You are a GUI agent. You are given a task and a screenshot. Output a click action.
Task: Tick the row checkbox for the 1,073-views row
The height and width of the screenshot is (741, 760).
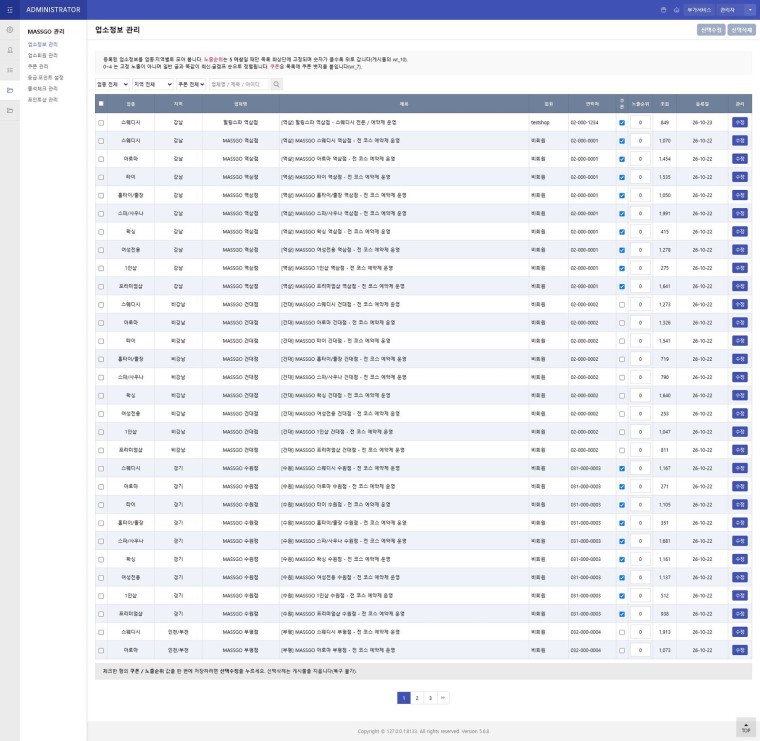click(101, 650)
